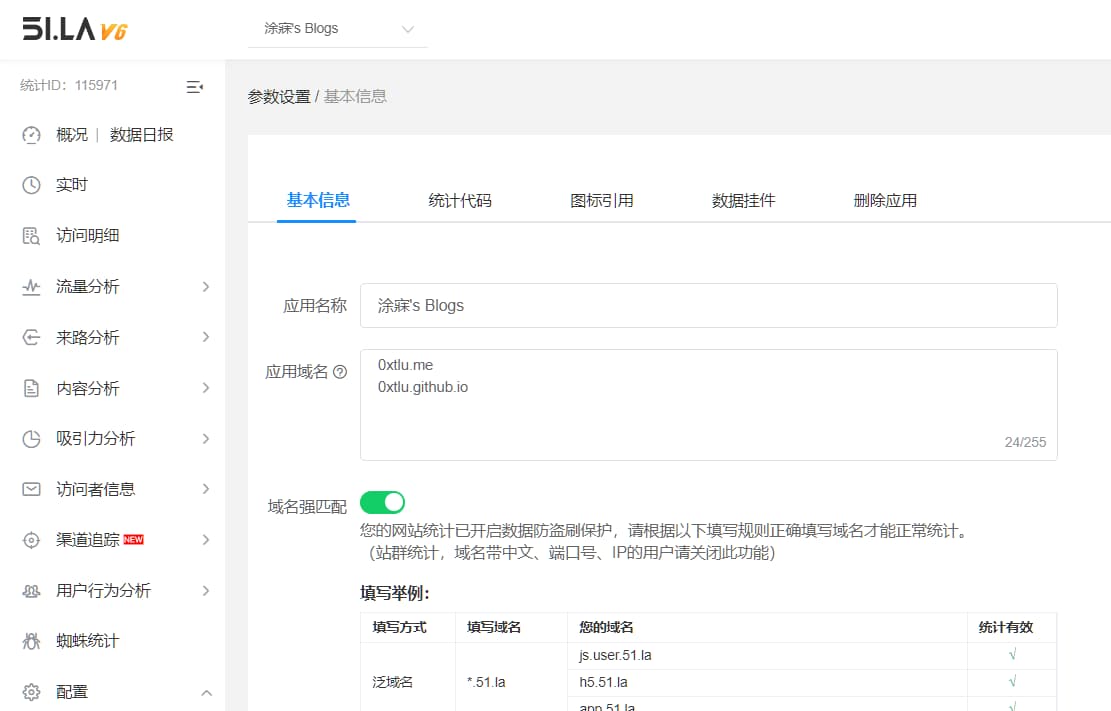This screenshot has height=711, width=1111.
Task: Click the pie chart icon beside 吸引力分析
Action: (x=31, y=439)
